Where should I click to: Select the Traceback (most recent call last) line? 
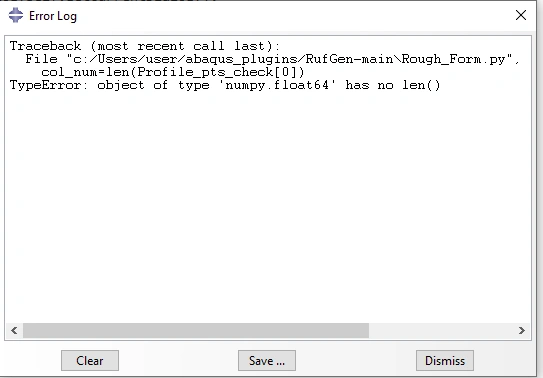145,46
